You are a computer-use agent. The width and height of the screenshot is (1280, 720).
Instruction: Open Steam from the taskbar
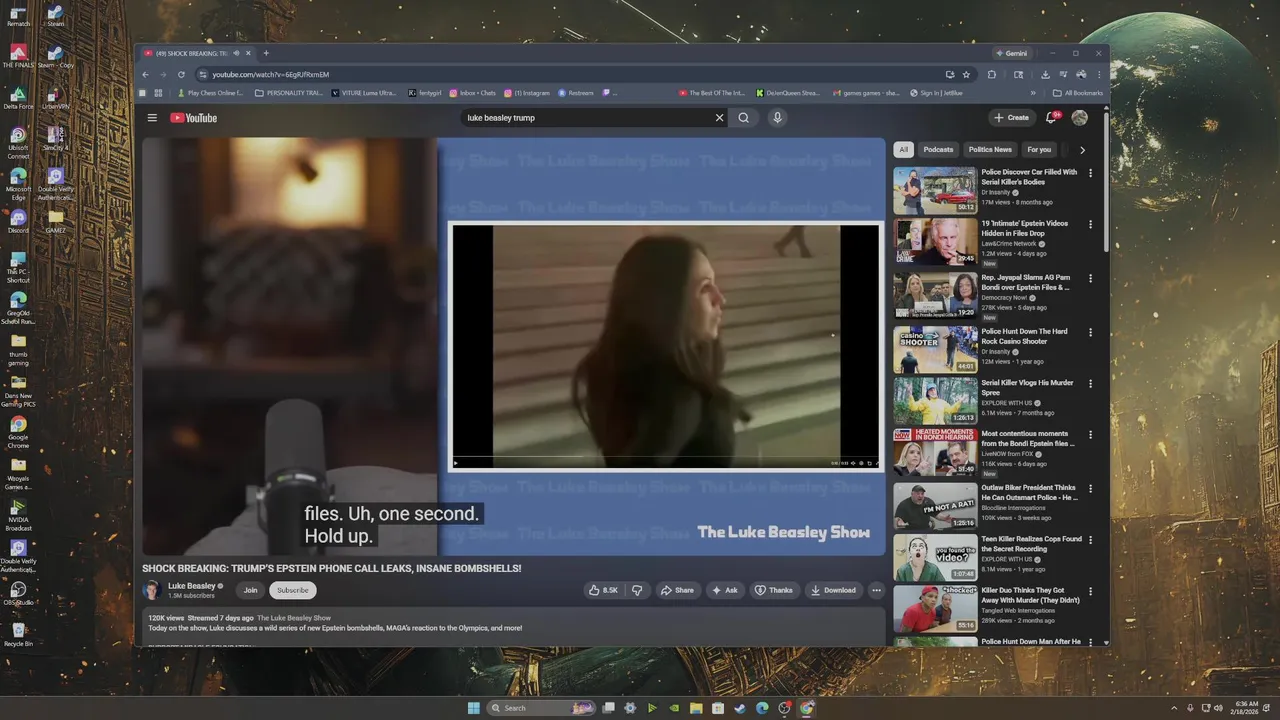(x=740, y=708)
